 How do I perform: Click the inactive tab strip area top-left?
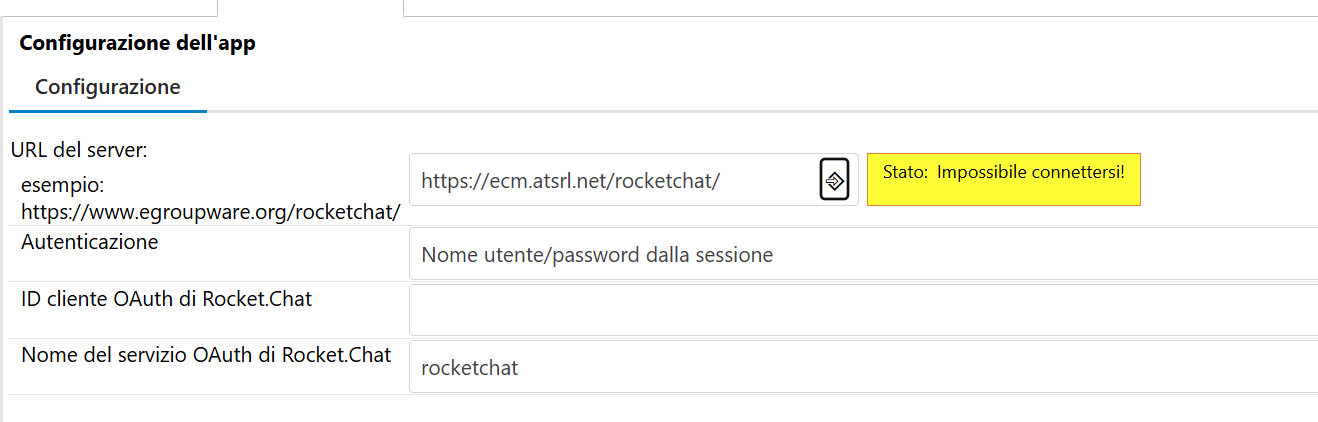click(108, 7)
